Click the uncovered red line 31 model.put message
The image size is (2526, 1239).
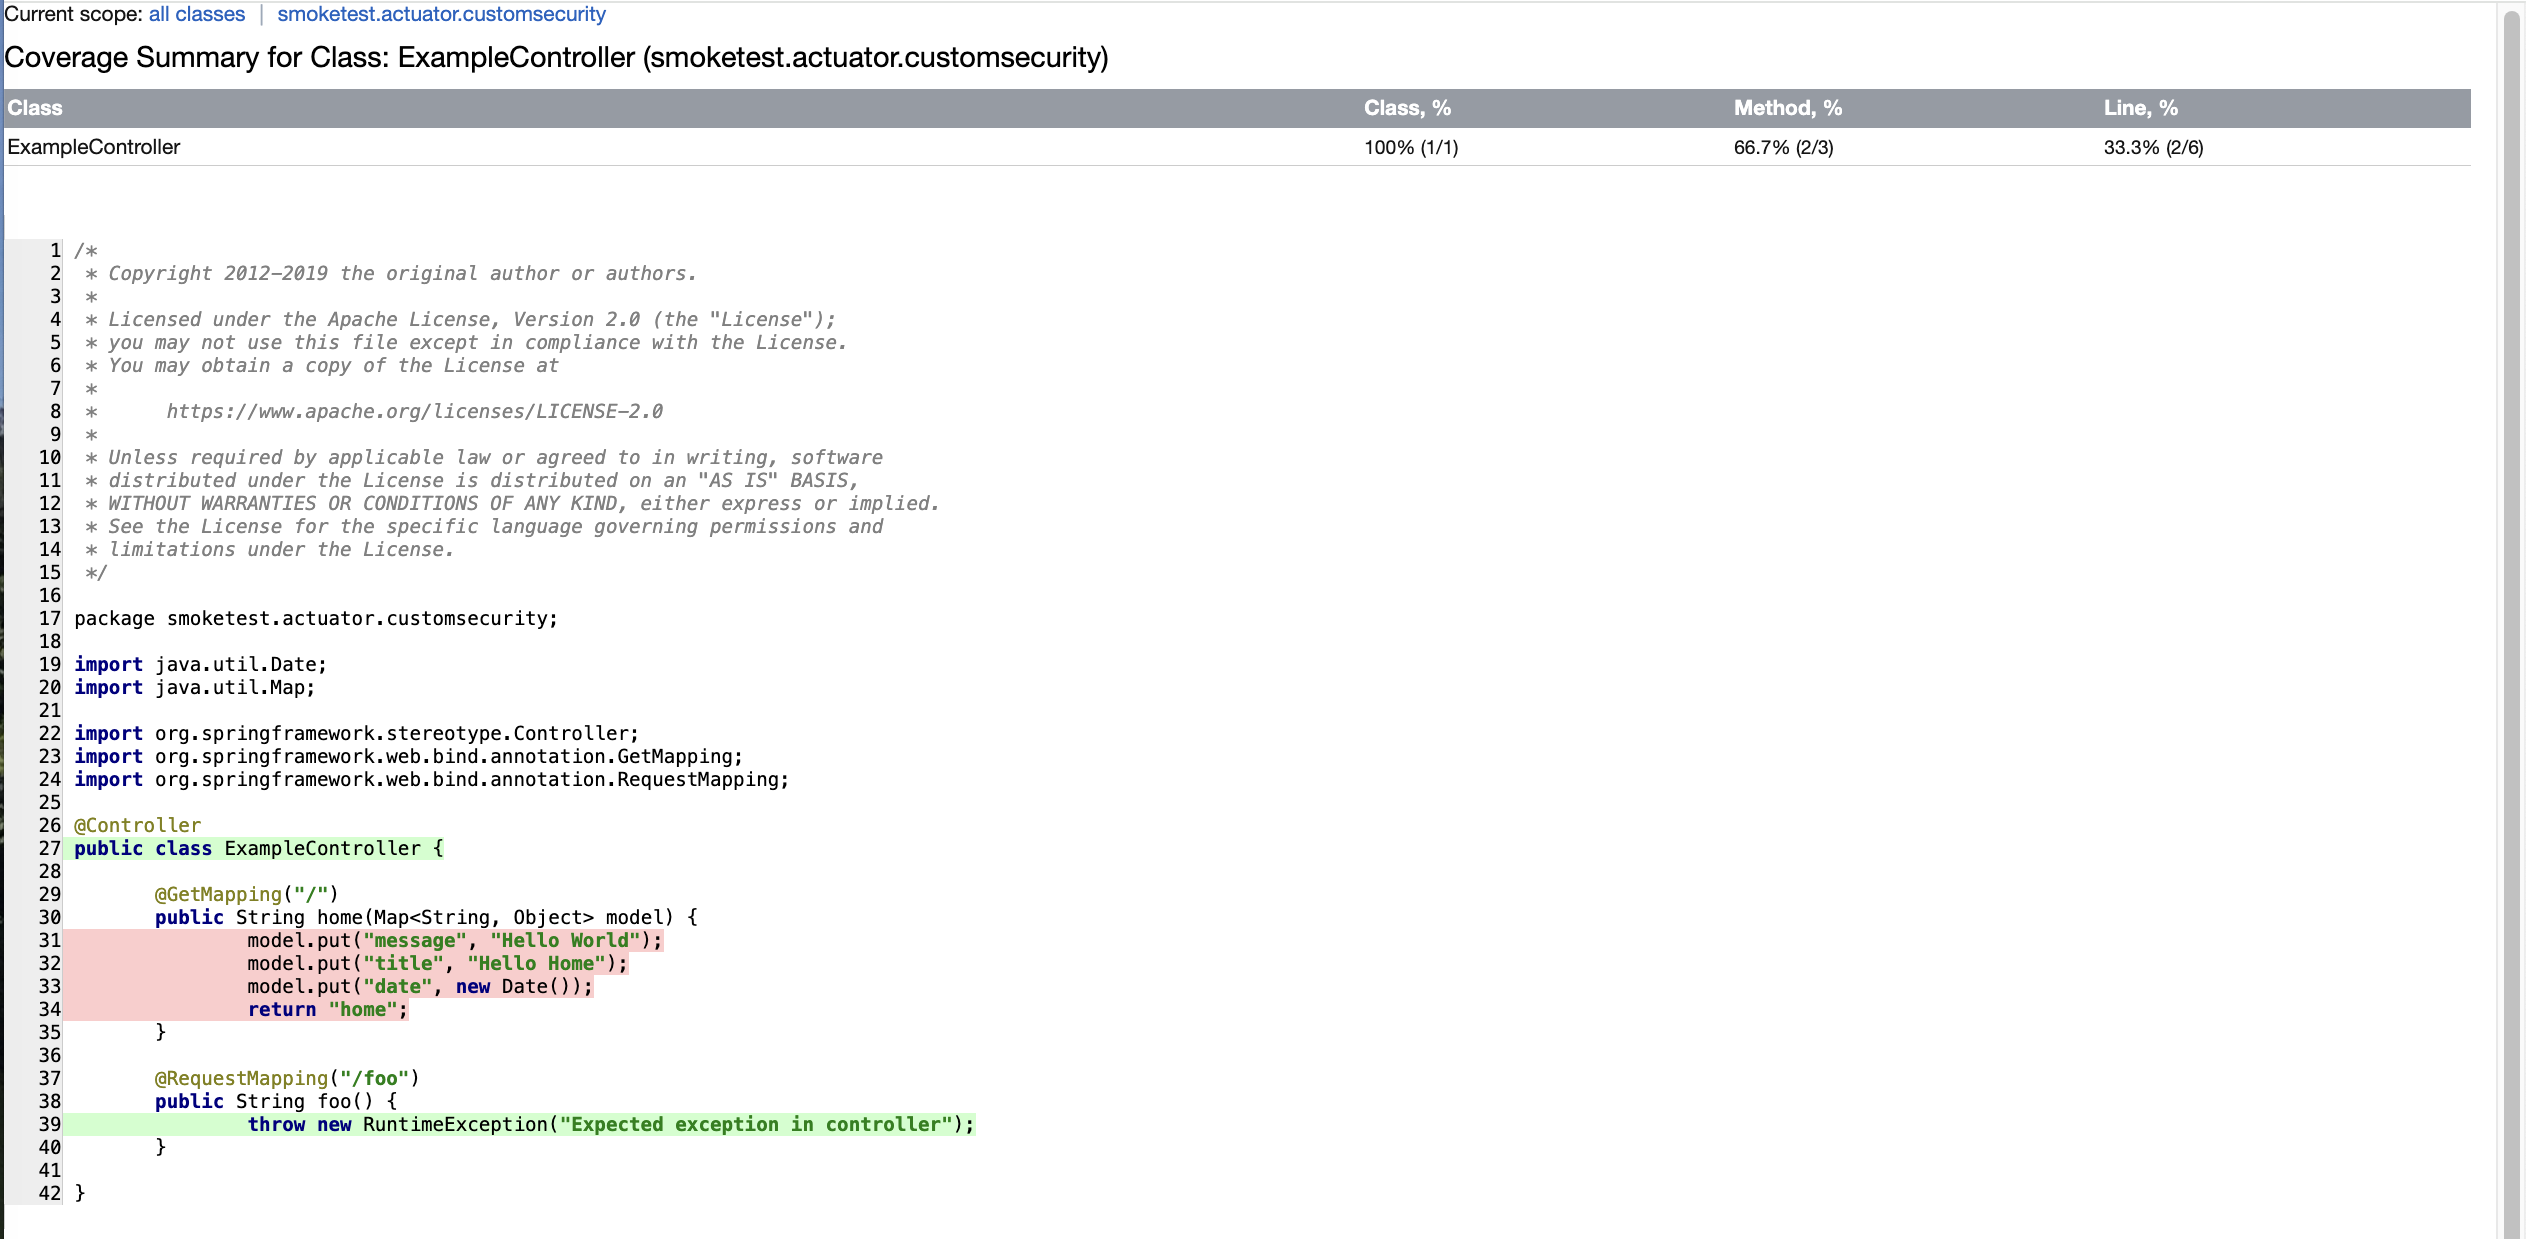(x=454, y=940)
